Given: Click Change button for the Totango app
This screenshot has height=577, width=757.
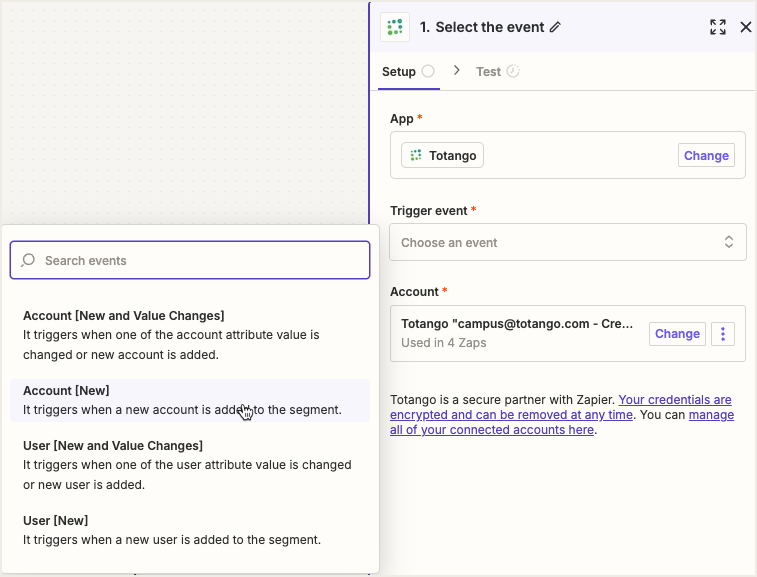Looking at the screenshot, I should tap(706, 155).
